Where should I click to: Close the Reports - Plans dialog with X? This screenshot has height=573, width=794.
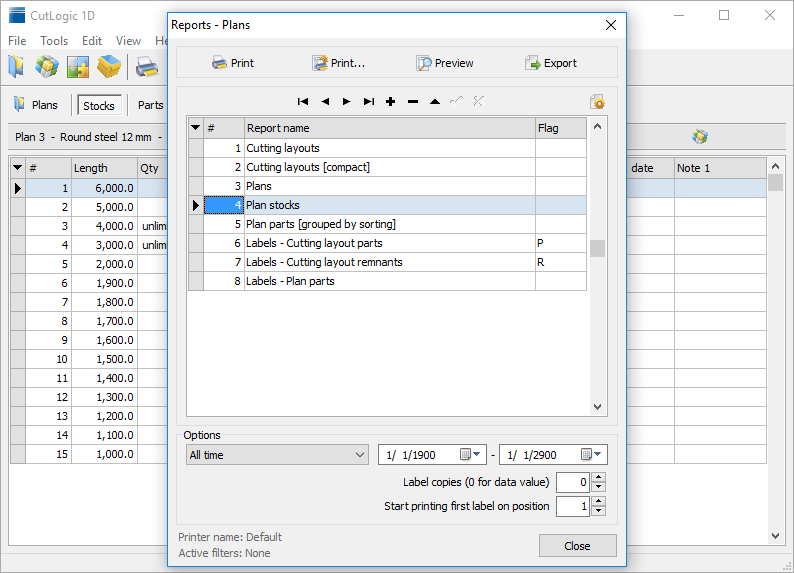611,25
